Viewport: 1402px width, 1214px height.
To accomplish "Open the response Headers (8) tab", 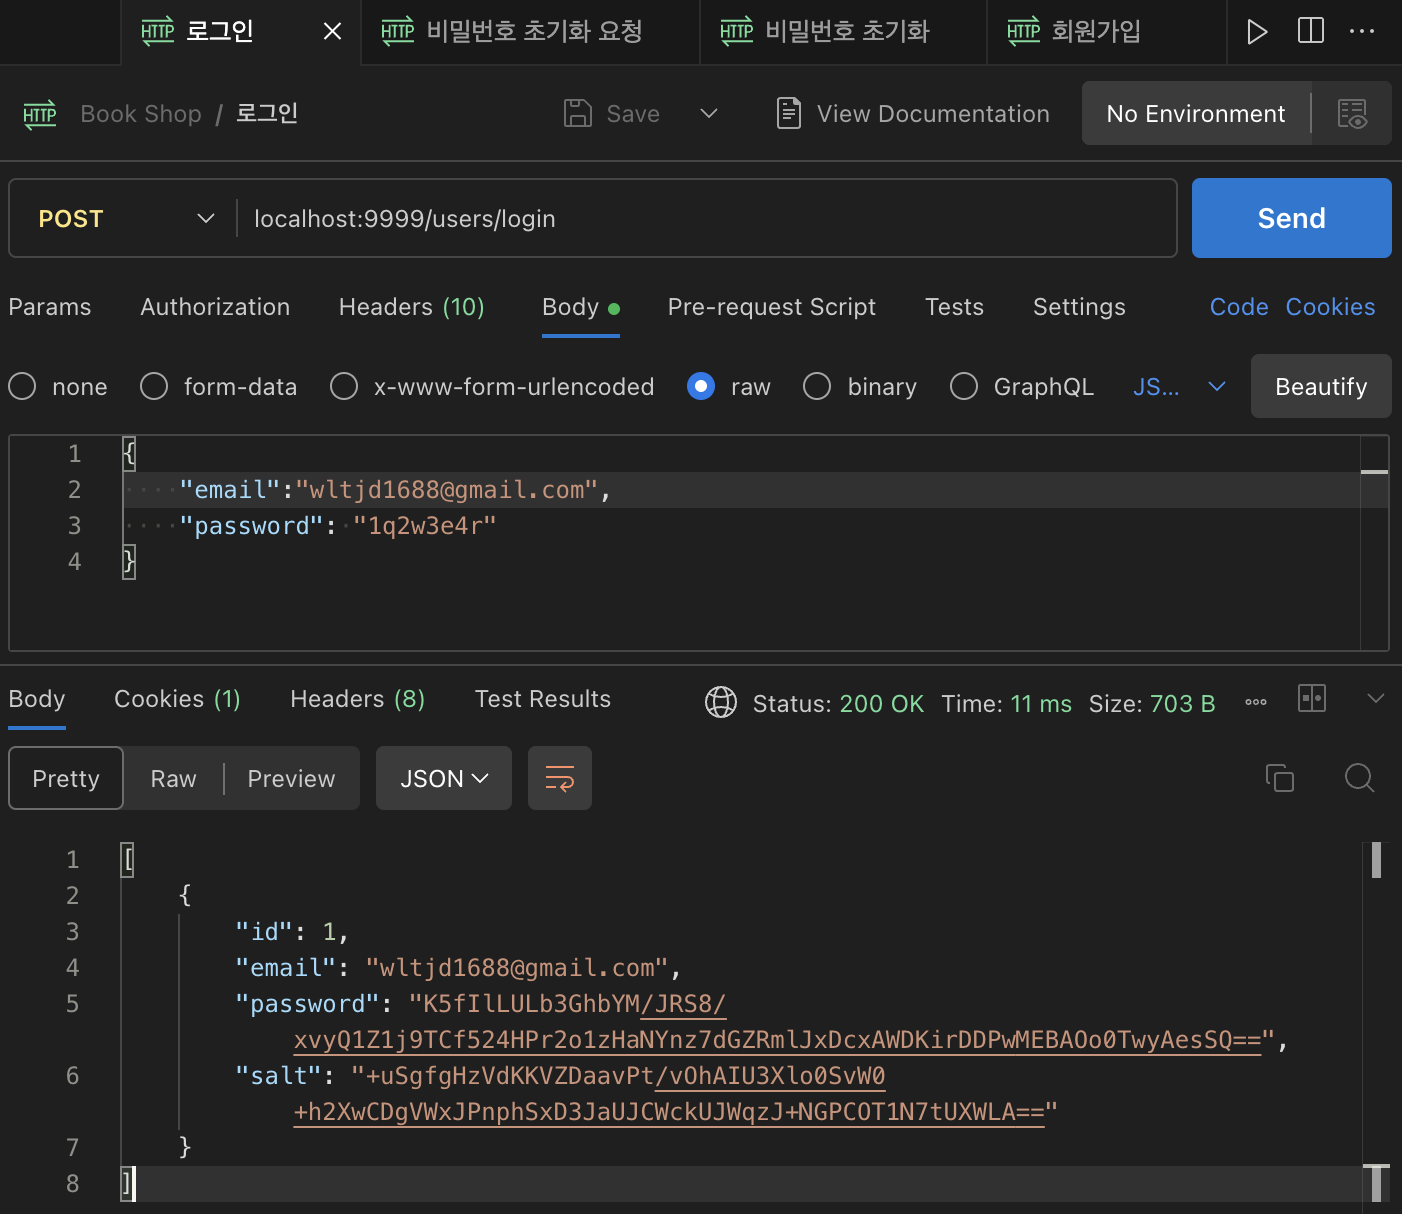I will point(357,699).
